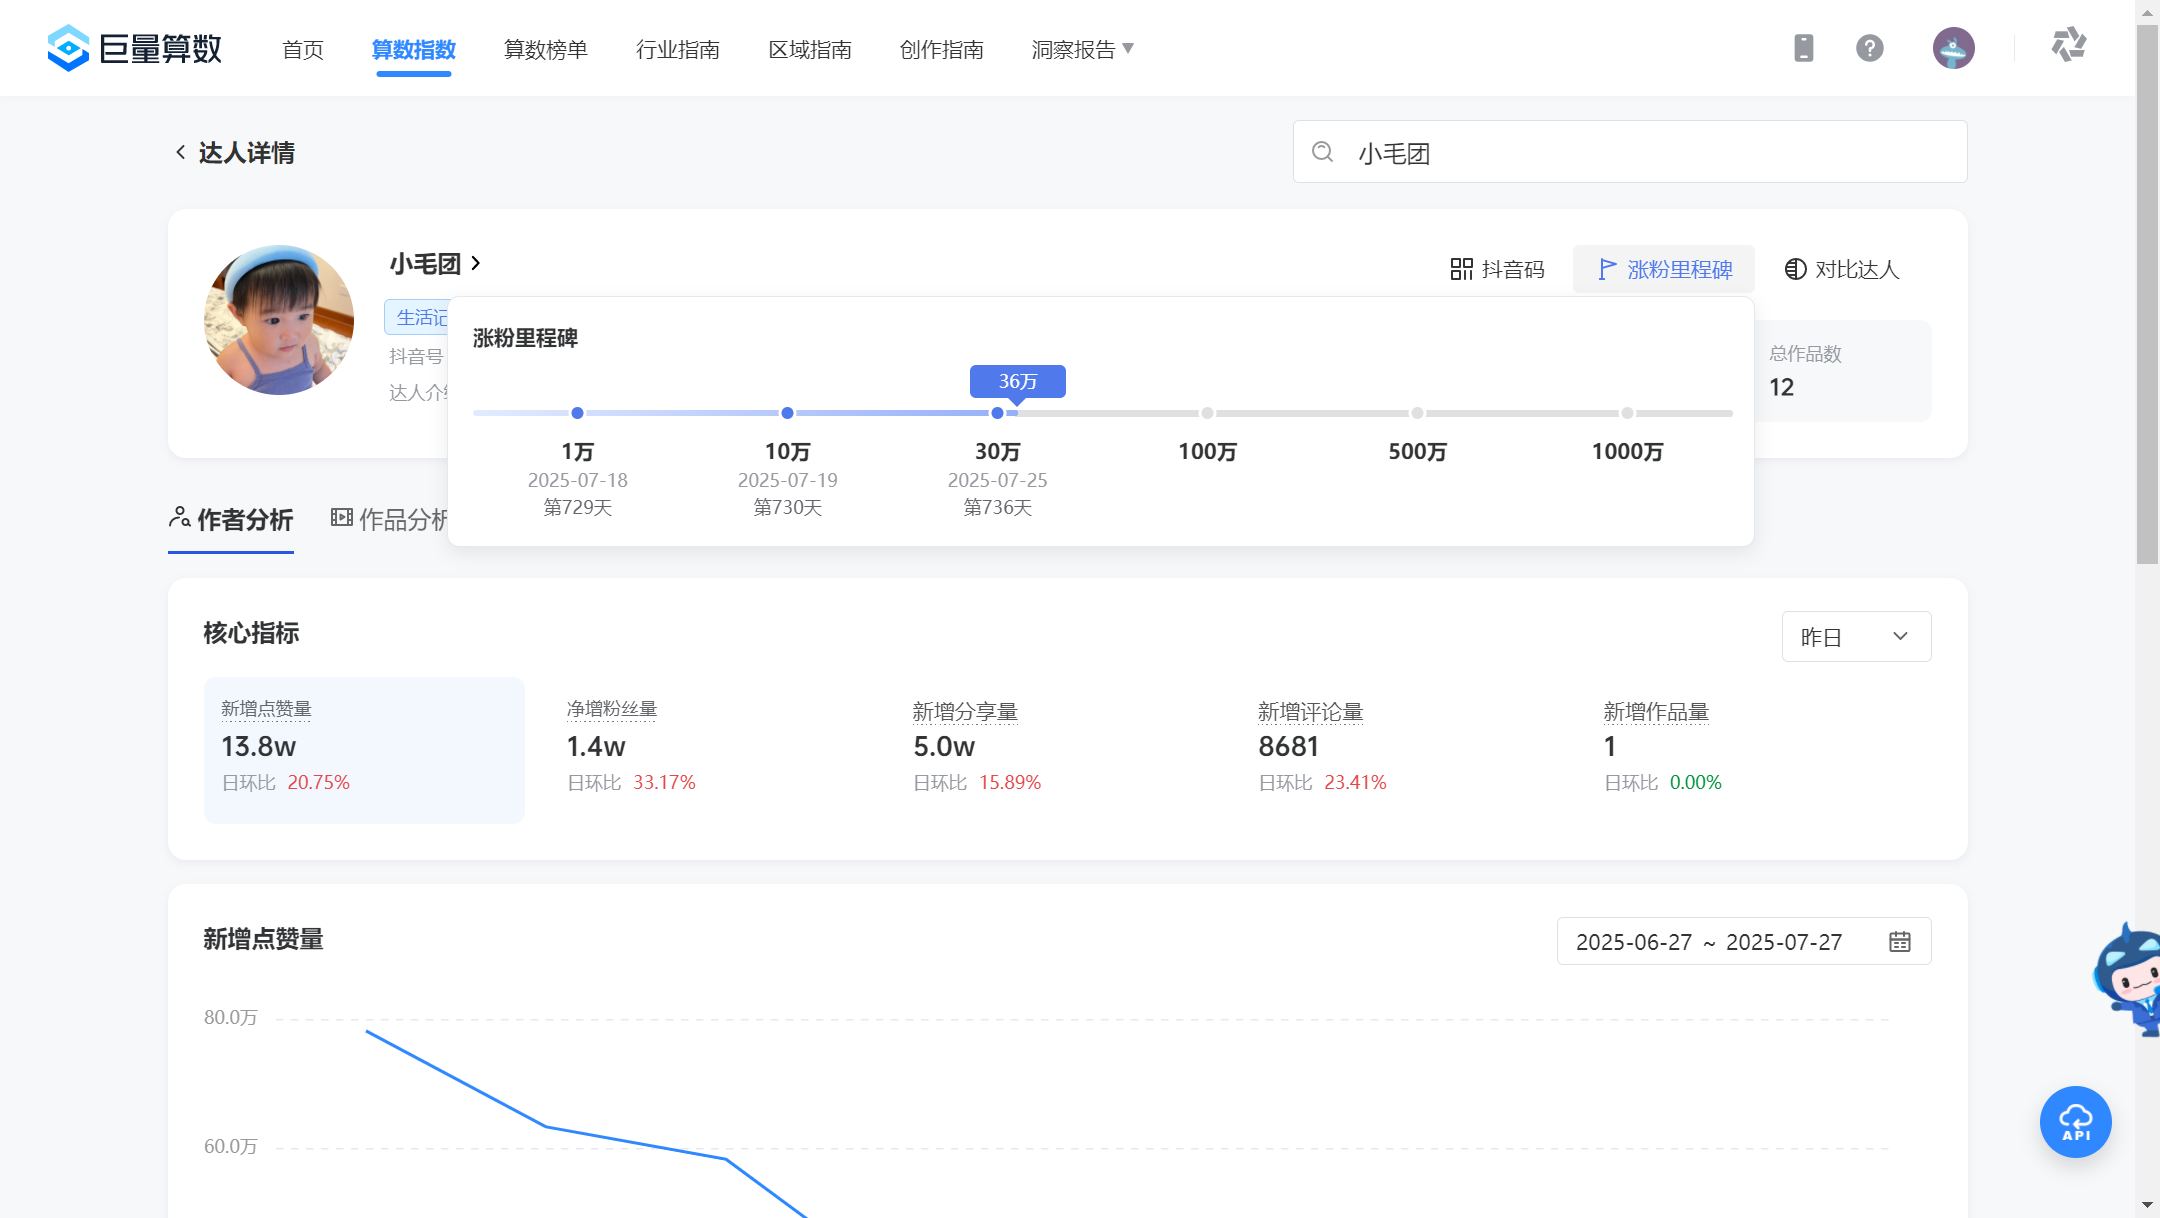Click the 第729天 milestone label

point(577,507)
